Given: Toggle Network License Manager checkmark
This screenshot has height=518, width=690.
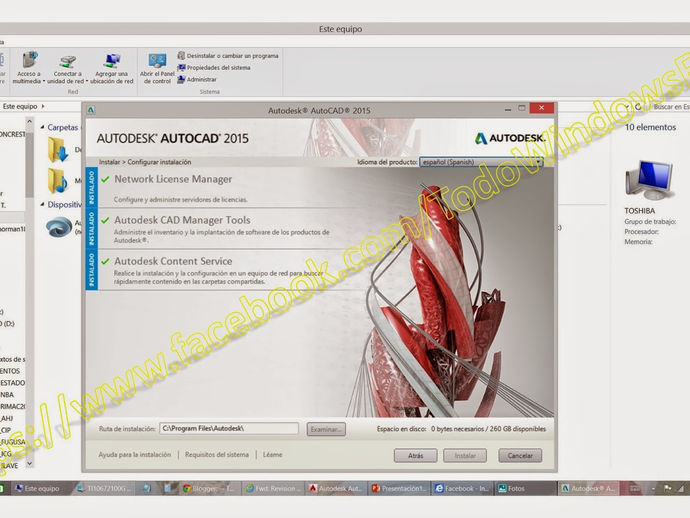Looking at the screenshot, I should (x=105, y=179).
